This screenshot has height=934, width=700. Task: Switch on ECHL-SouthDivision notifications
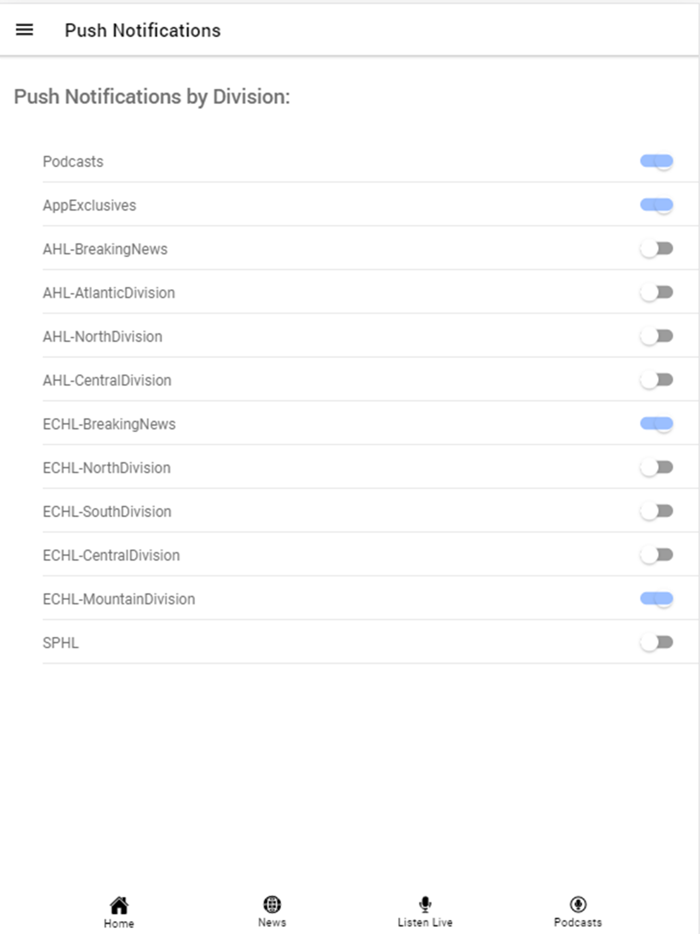click(657, 511)
